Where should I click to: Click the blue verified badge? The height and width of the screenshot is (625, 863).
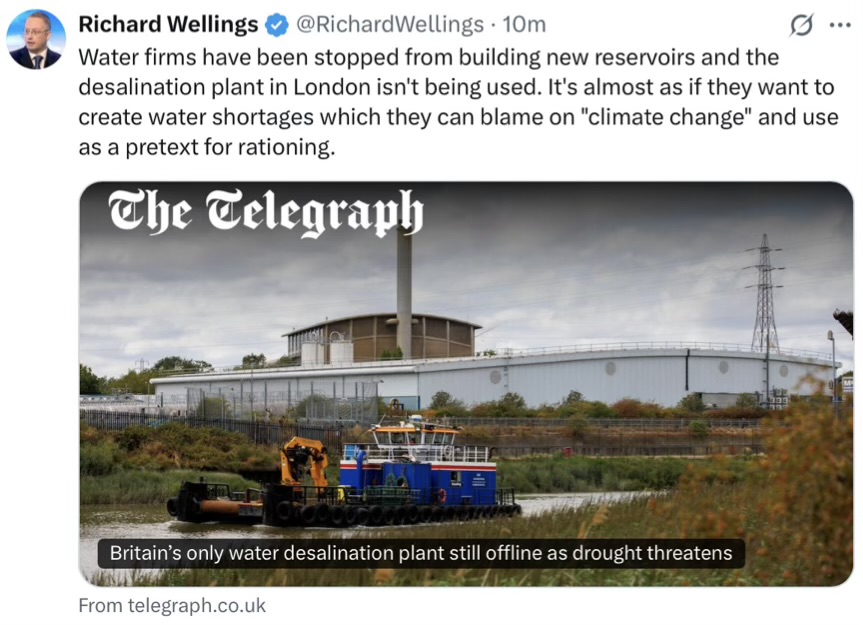tap(277, 25)
